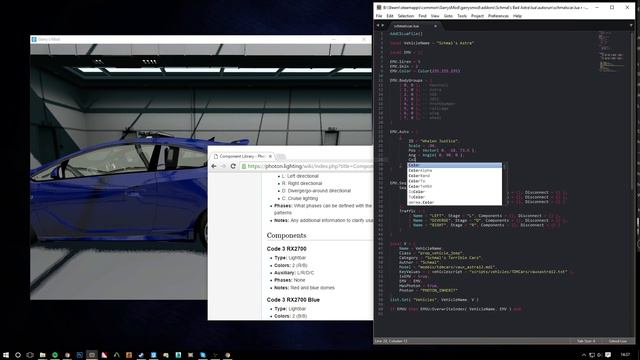Screen dimensions: 640x360
Task: Click the secure padlock icon in address bar
Action: [x=244, y=166]
